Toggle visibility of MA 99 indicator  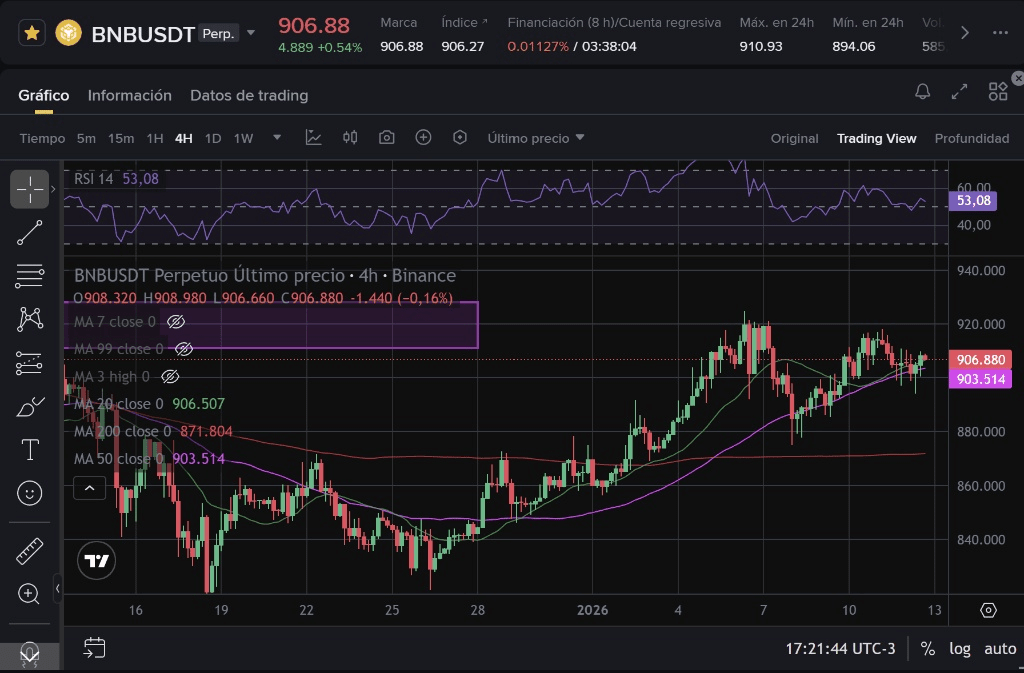click(x=183, y=349)
